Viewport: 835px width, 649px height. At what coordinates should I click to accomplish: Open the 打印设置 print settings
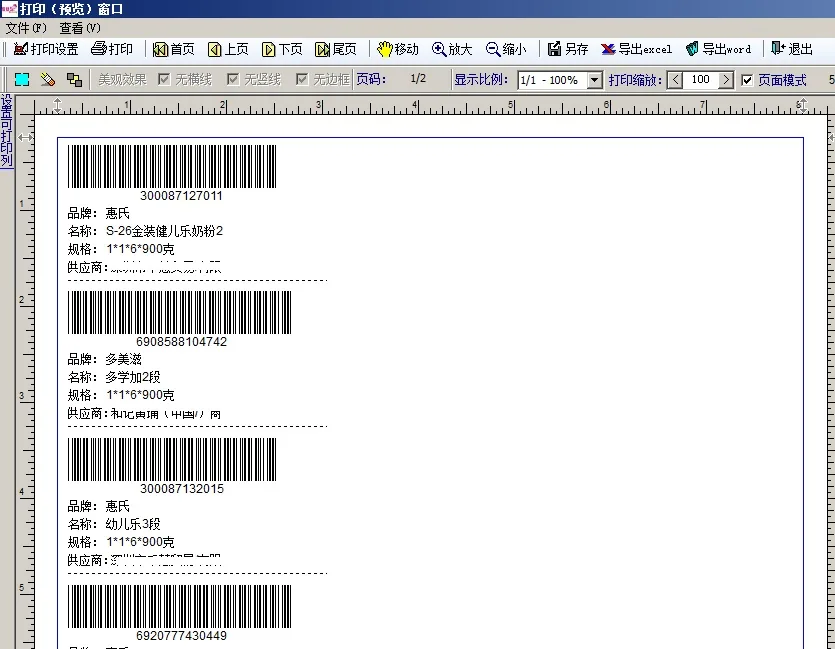point(46,49)
